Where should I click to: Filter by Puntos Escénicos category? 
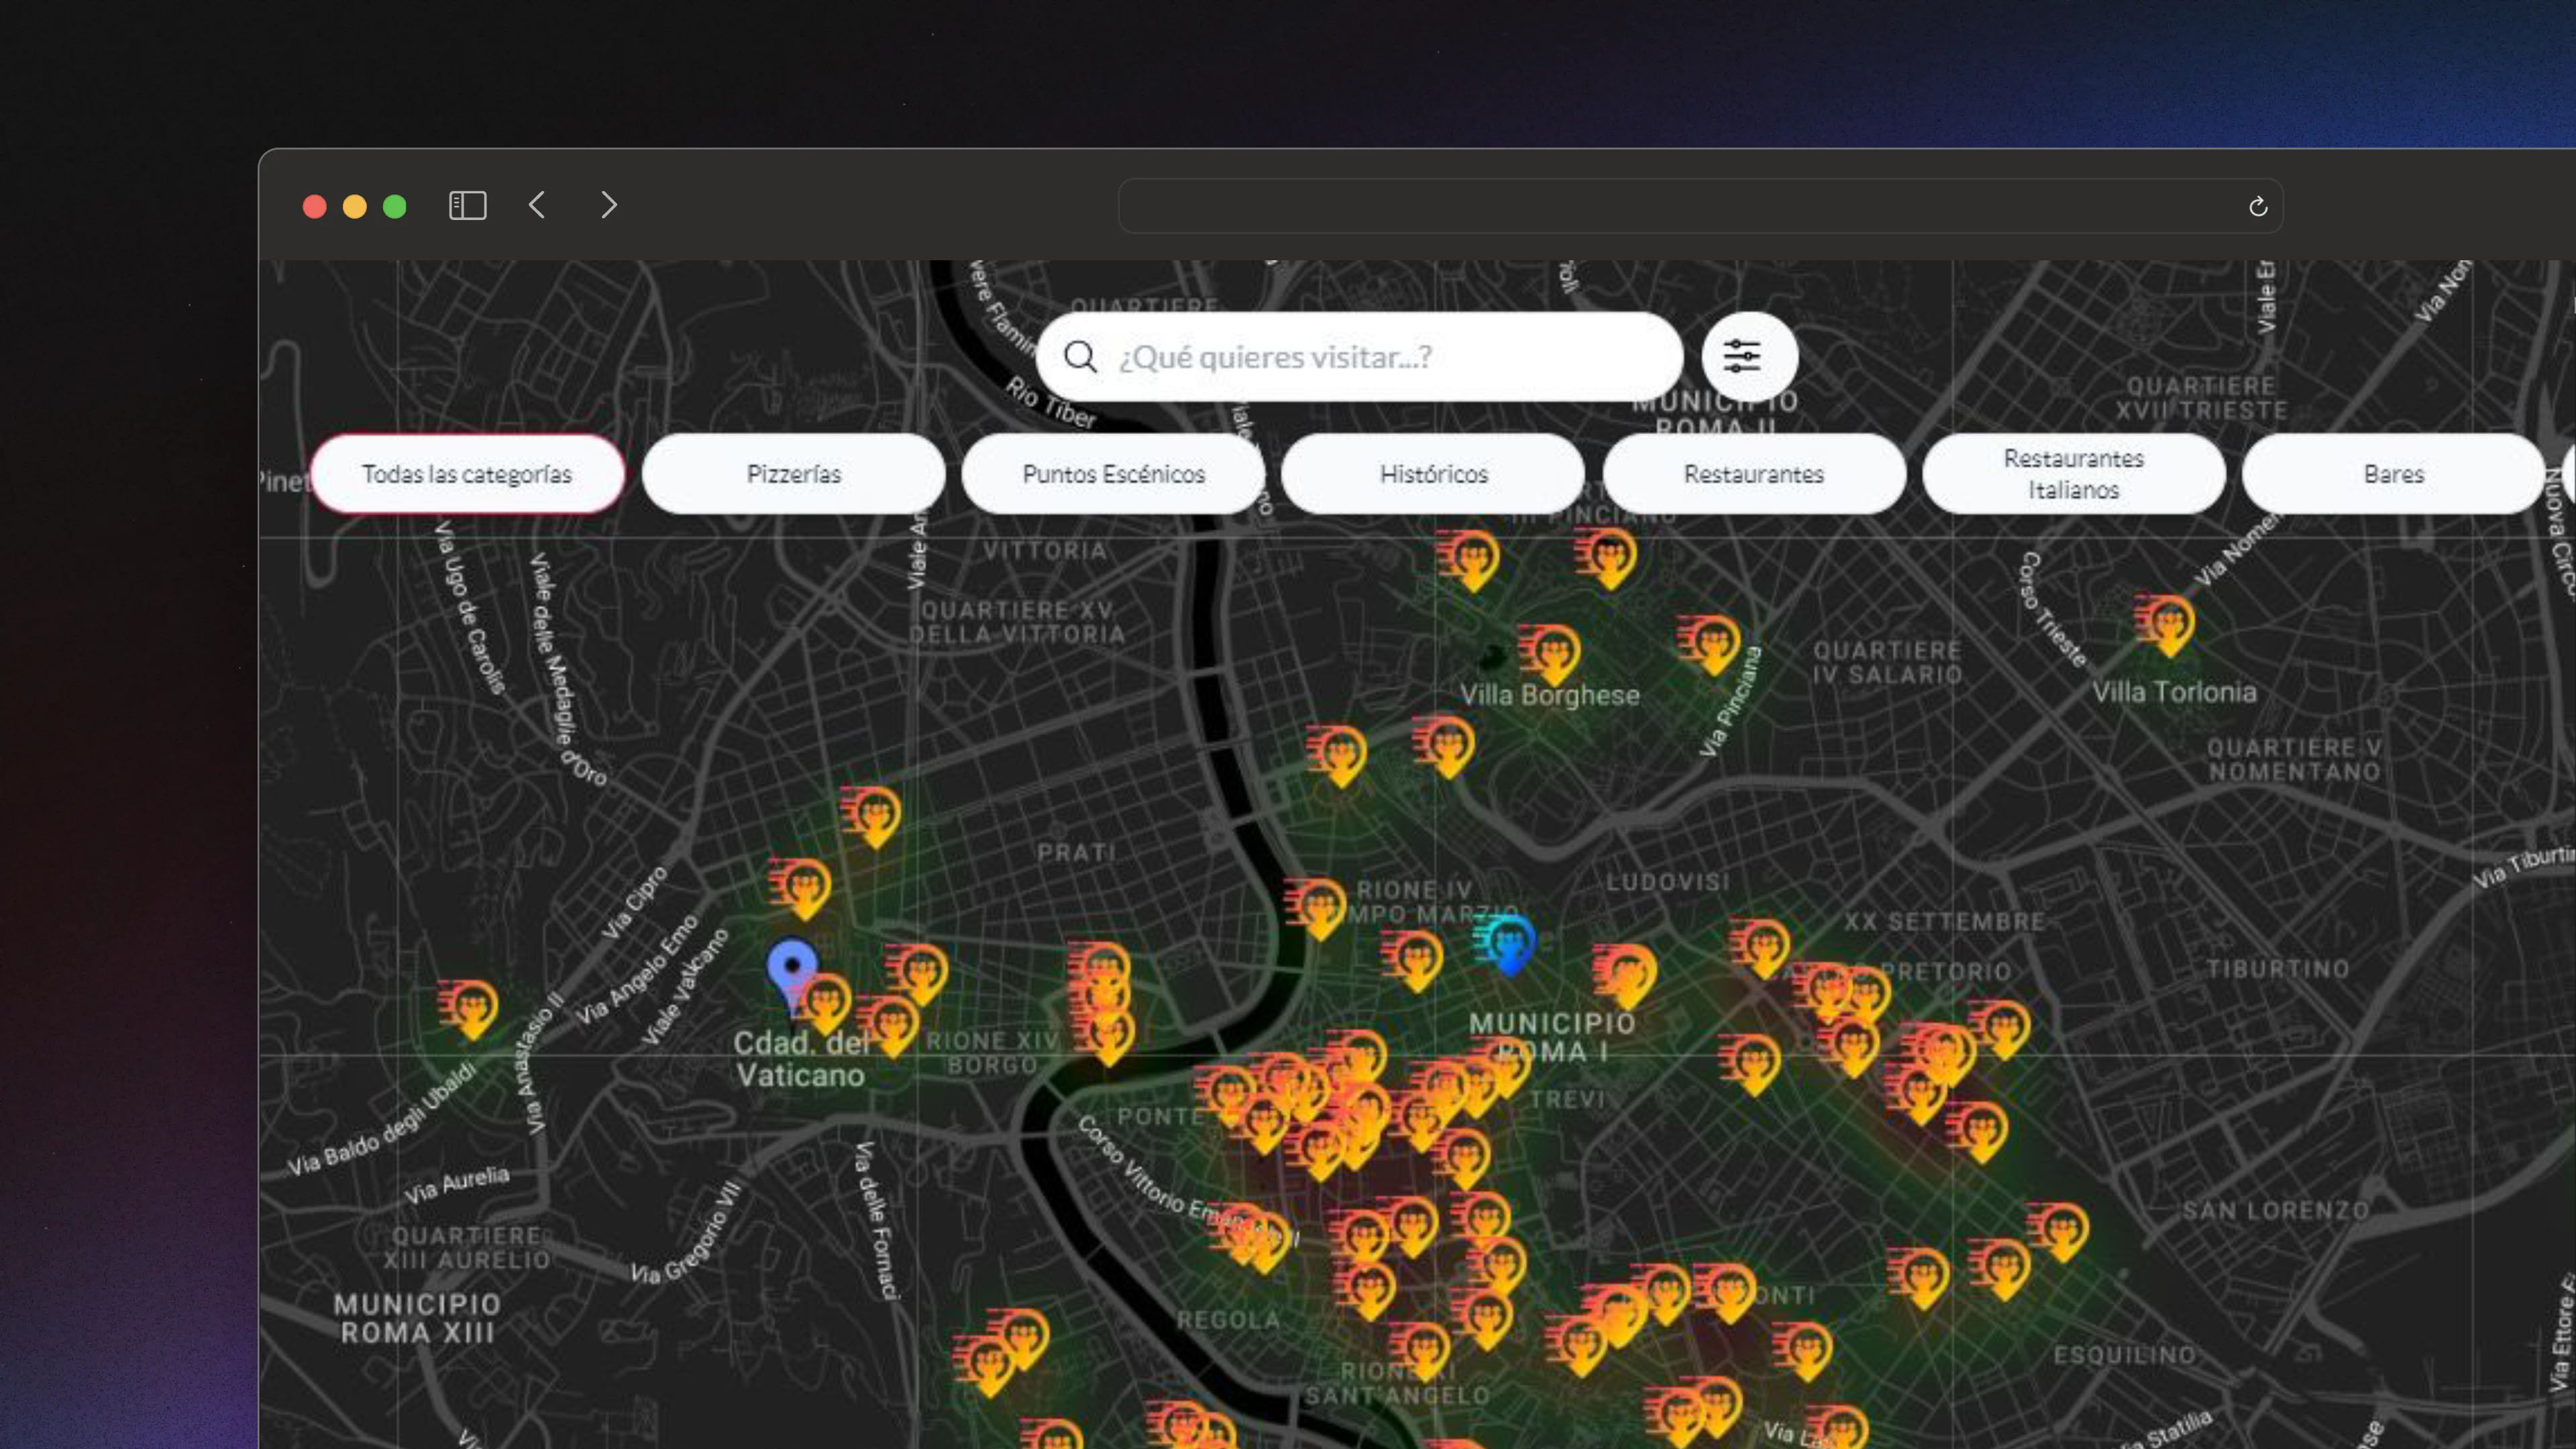(x=1113, y=474)
